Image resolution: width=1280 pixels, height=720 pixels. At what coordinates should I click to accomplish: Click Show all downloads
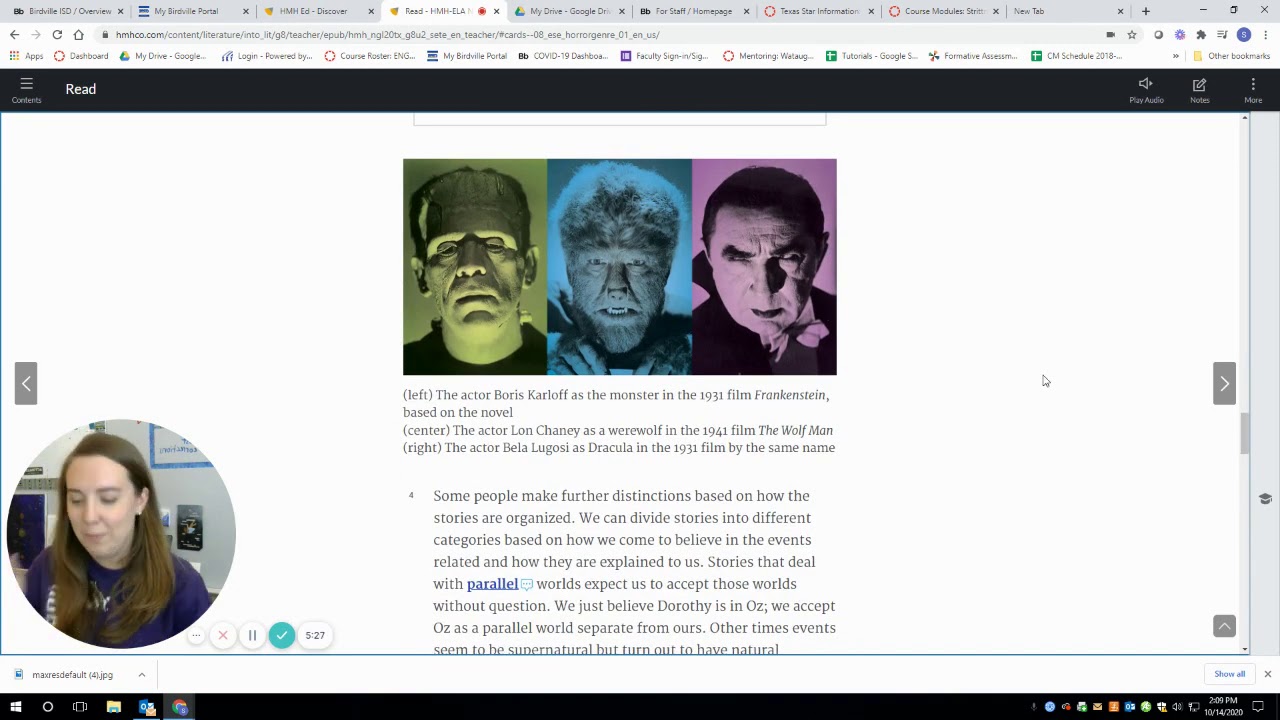1230,674
